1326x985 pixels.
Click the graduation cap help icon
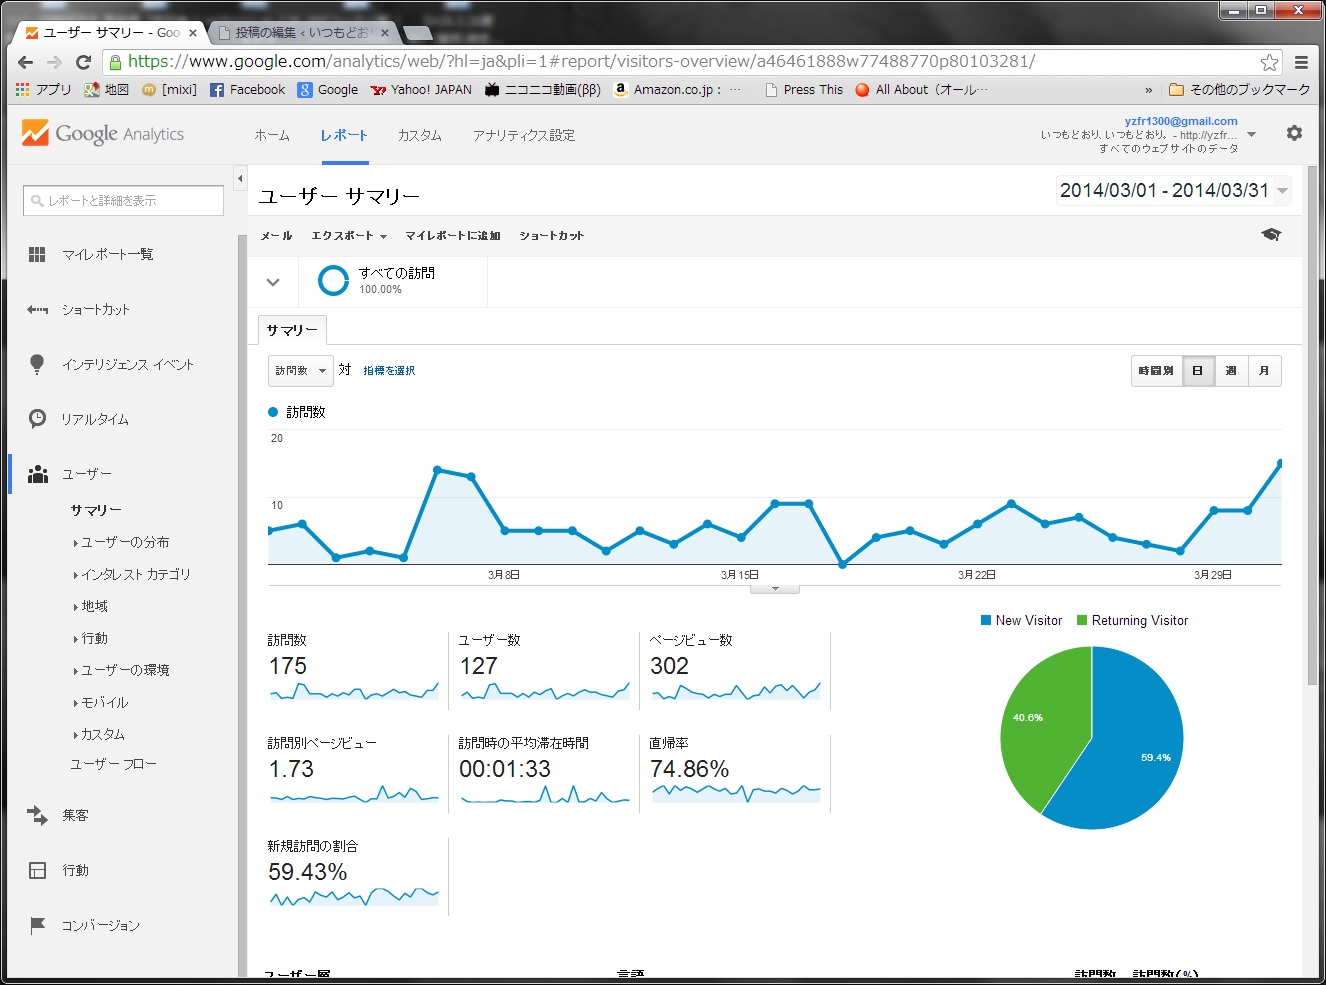coord(1271,235)
